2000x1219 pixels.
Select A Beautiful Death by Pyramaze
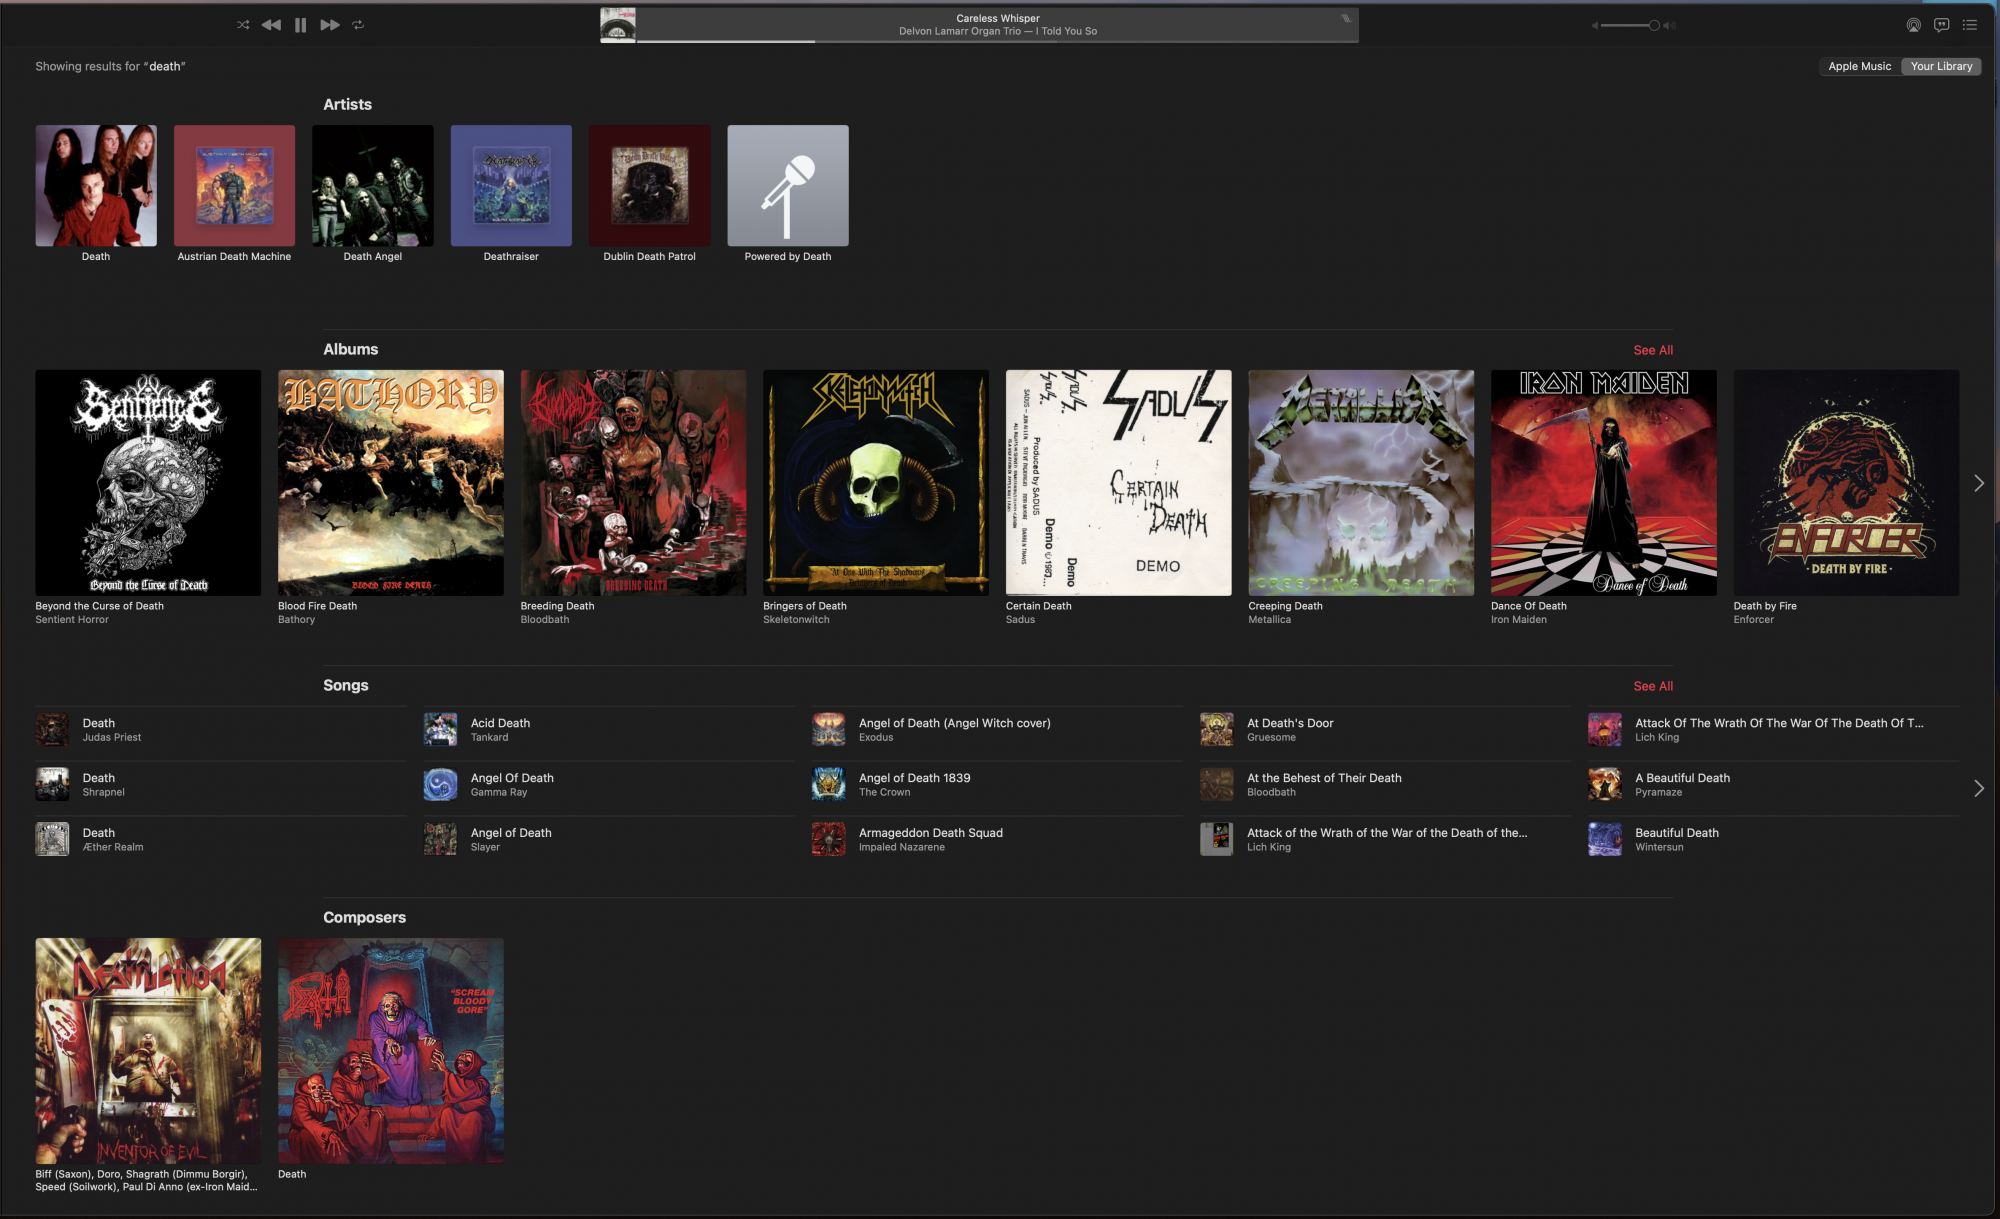1773,785
